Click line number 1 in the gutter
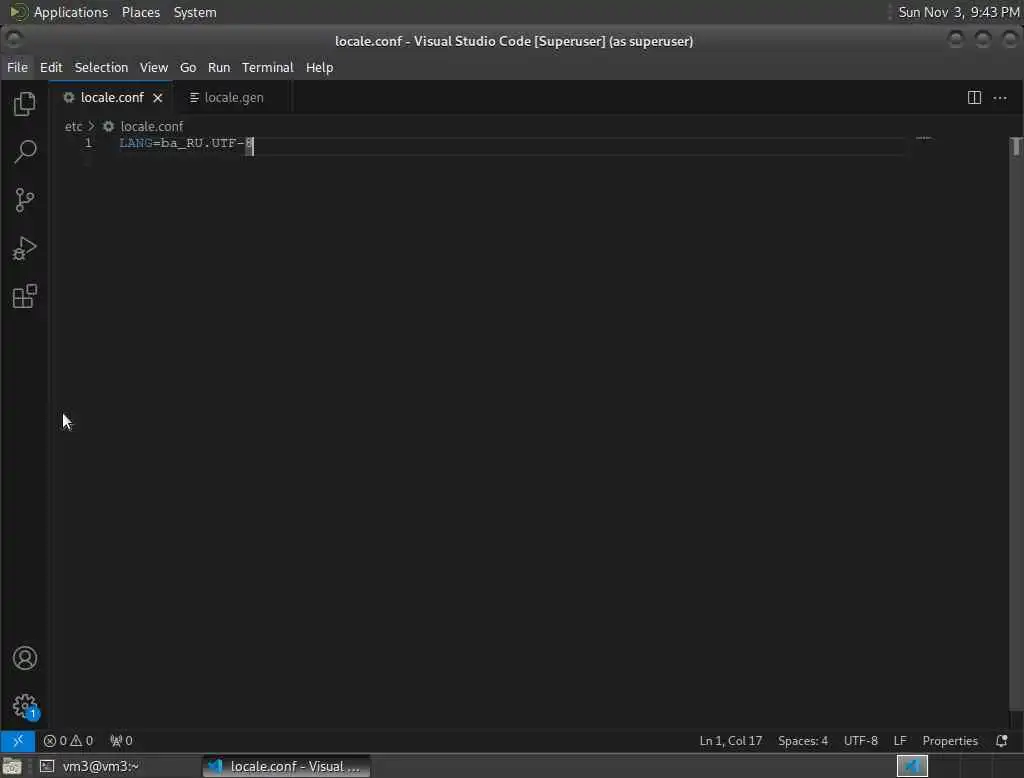Screen dimensions: 1024x778 [88, 143]
